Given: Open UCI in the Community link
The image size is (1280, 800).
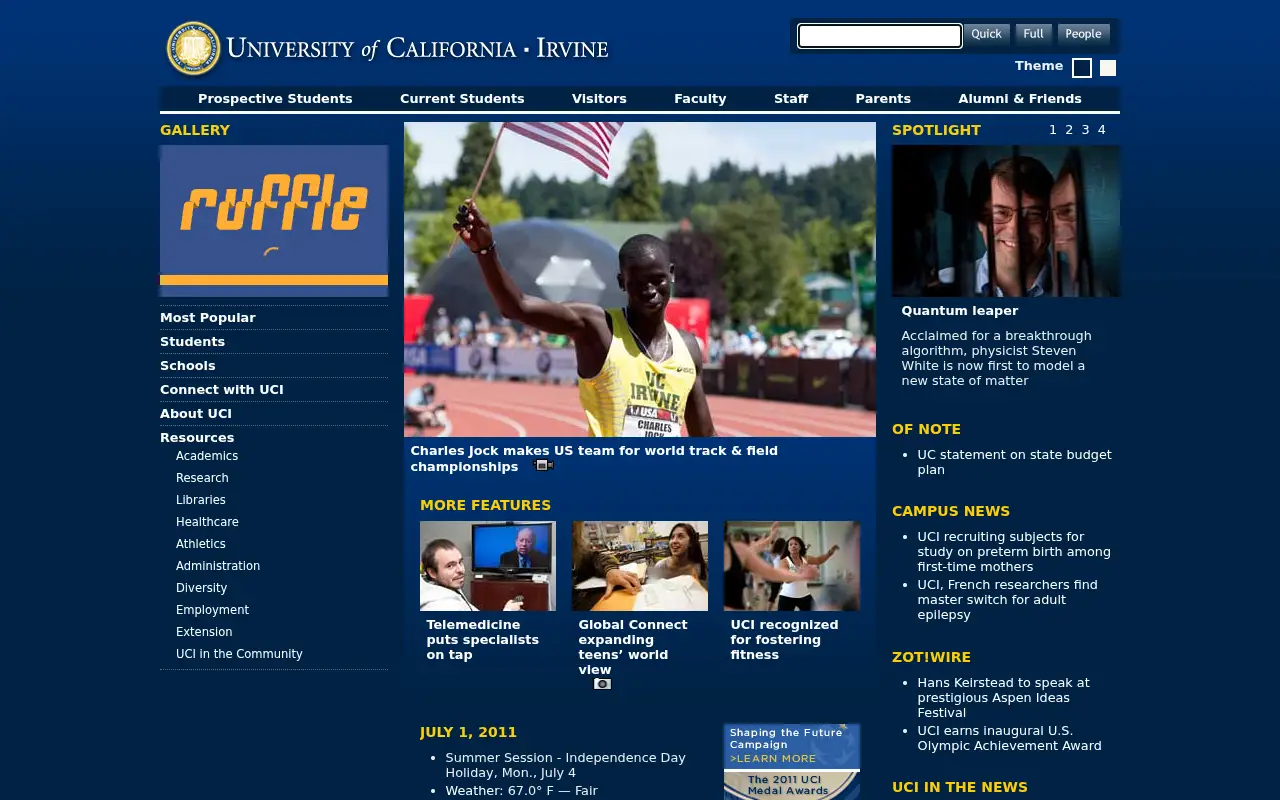Looking at the screenshot, I should (239, 654).
